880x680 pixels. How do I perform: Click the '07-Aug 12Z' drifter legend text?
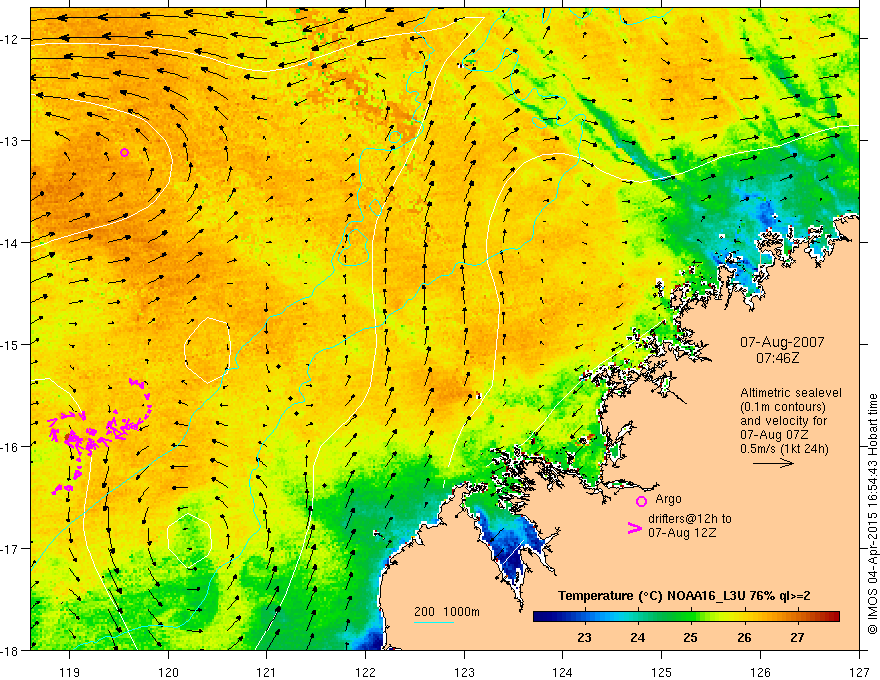[682, 533]
